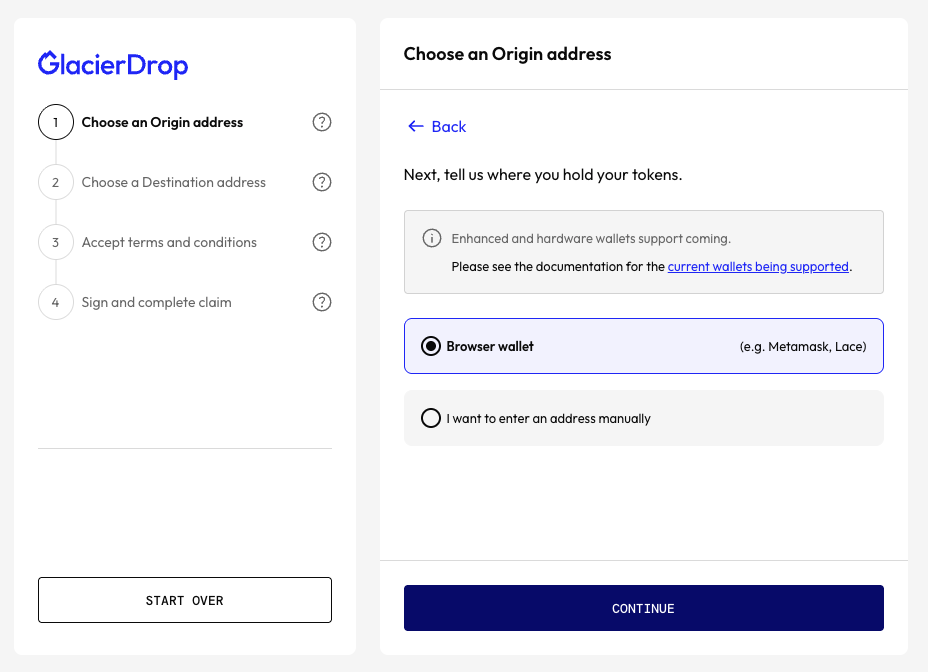Image resolution: width=928 pixels, height=672 pixels.
Task: Go to the Choose a Destination address step label
Action: (x=174, y=182)
